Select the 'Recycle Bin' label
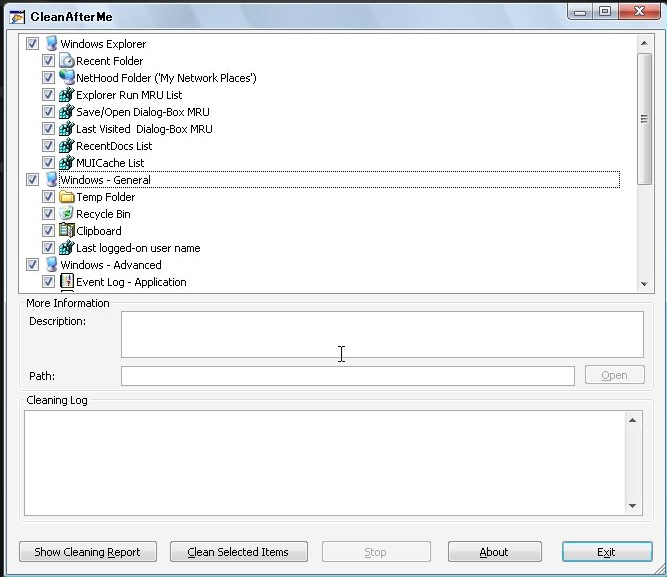The height and width of the screenshot is (577, 667). tap(103, 214)
